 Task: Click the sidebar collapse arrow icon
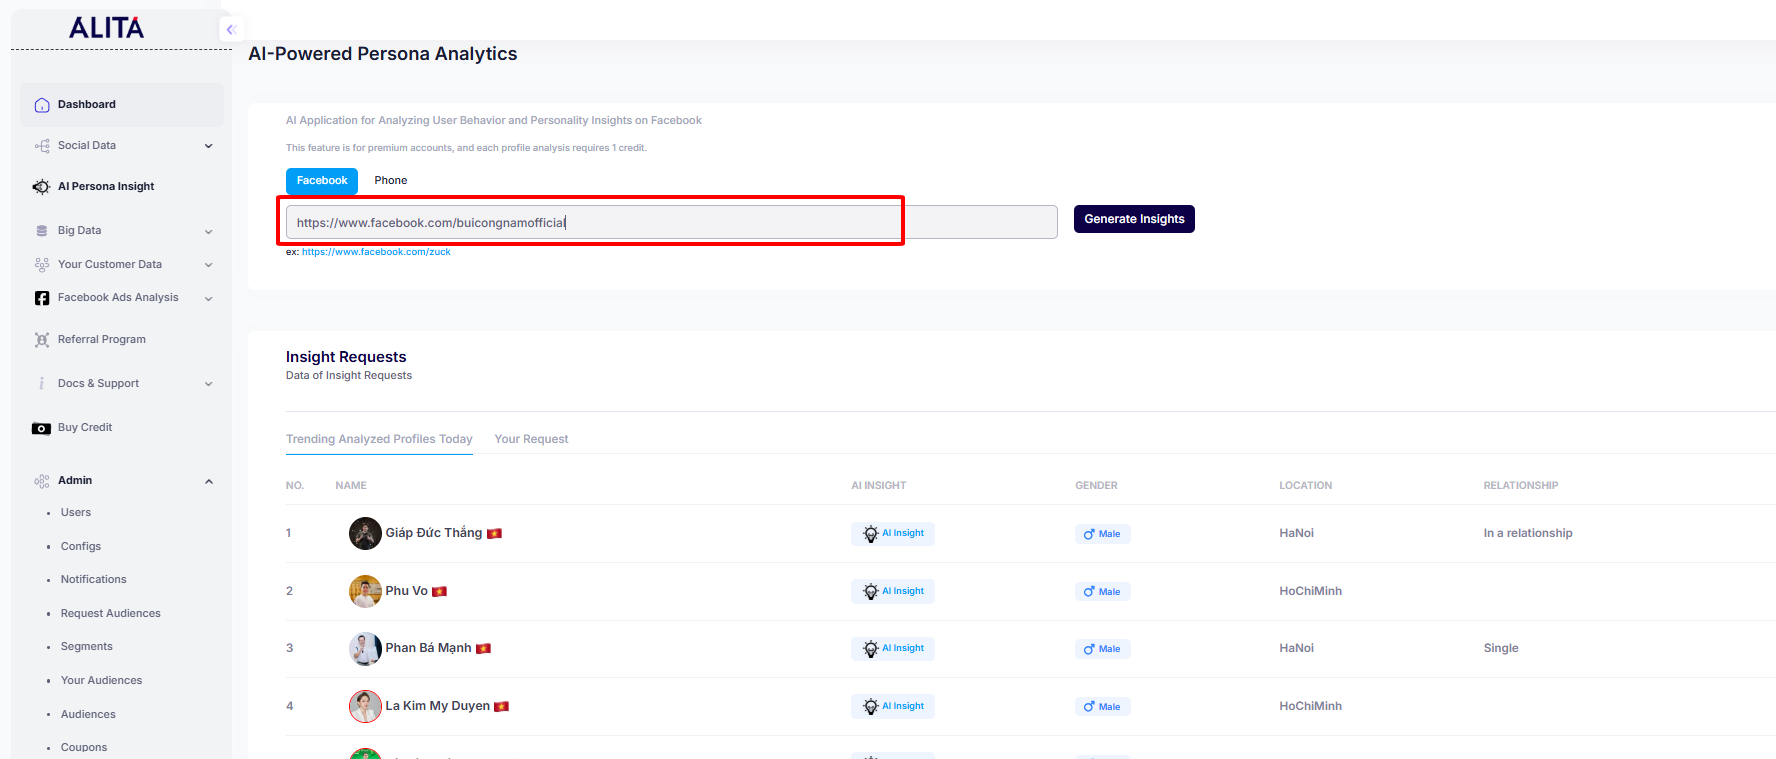click(230, 29)
